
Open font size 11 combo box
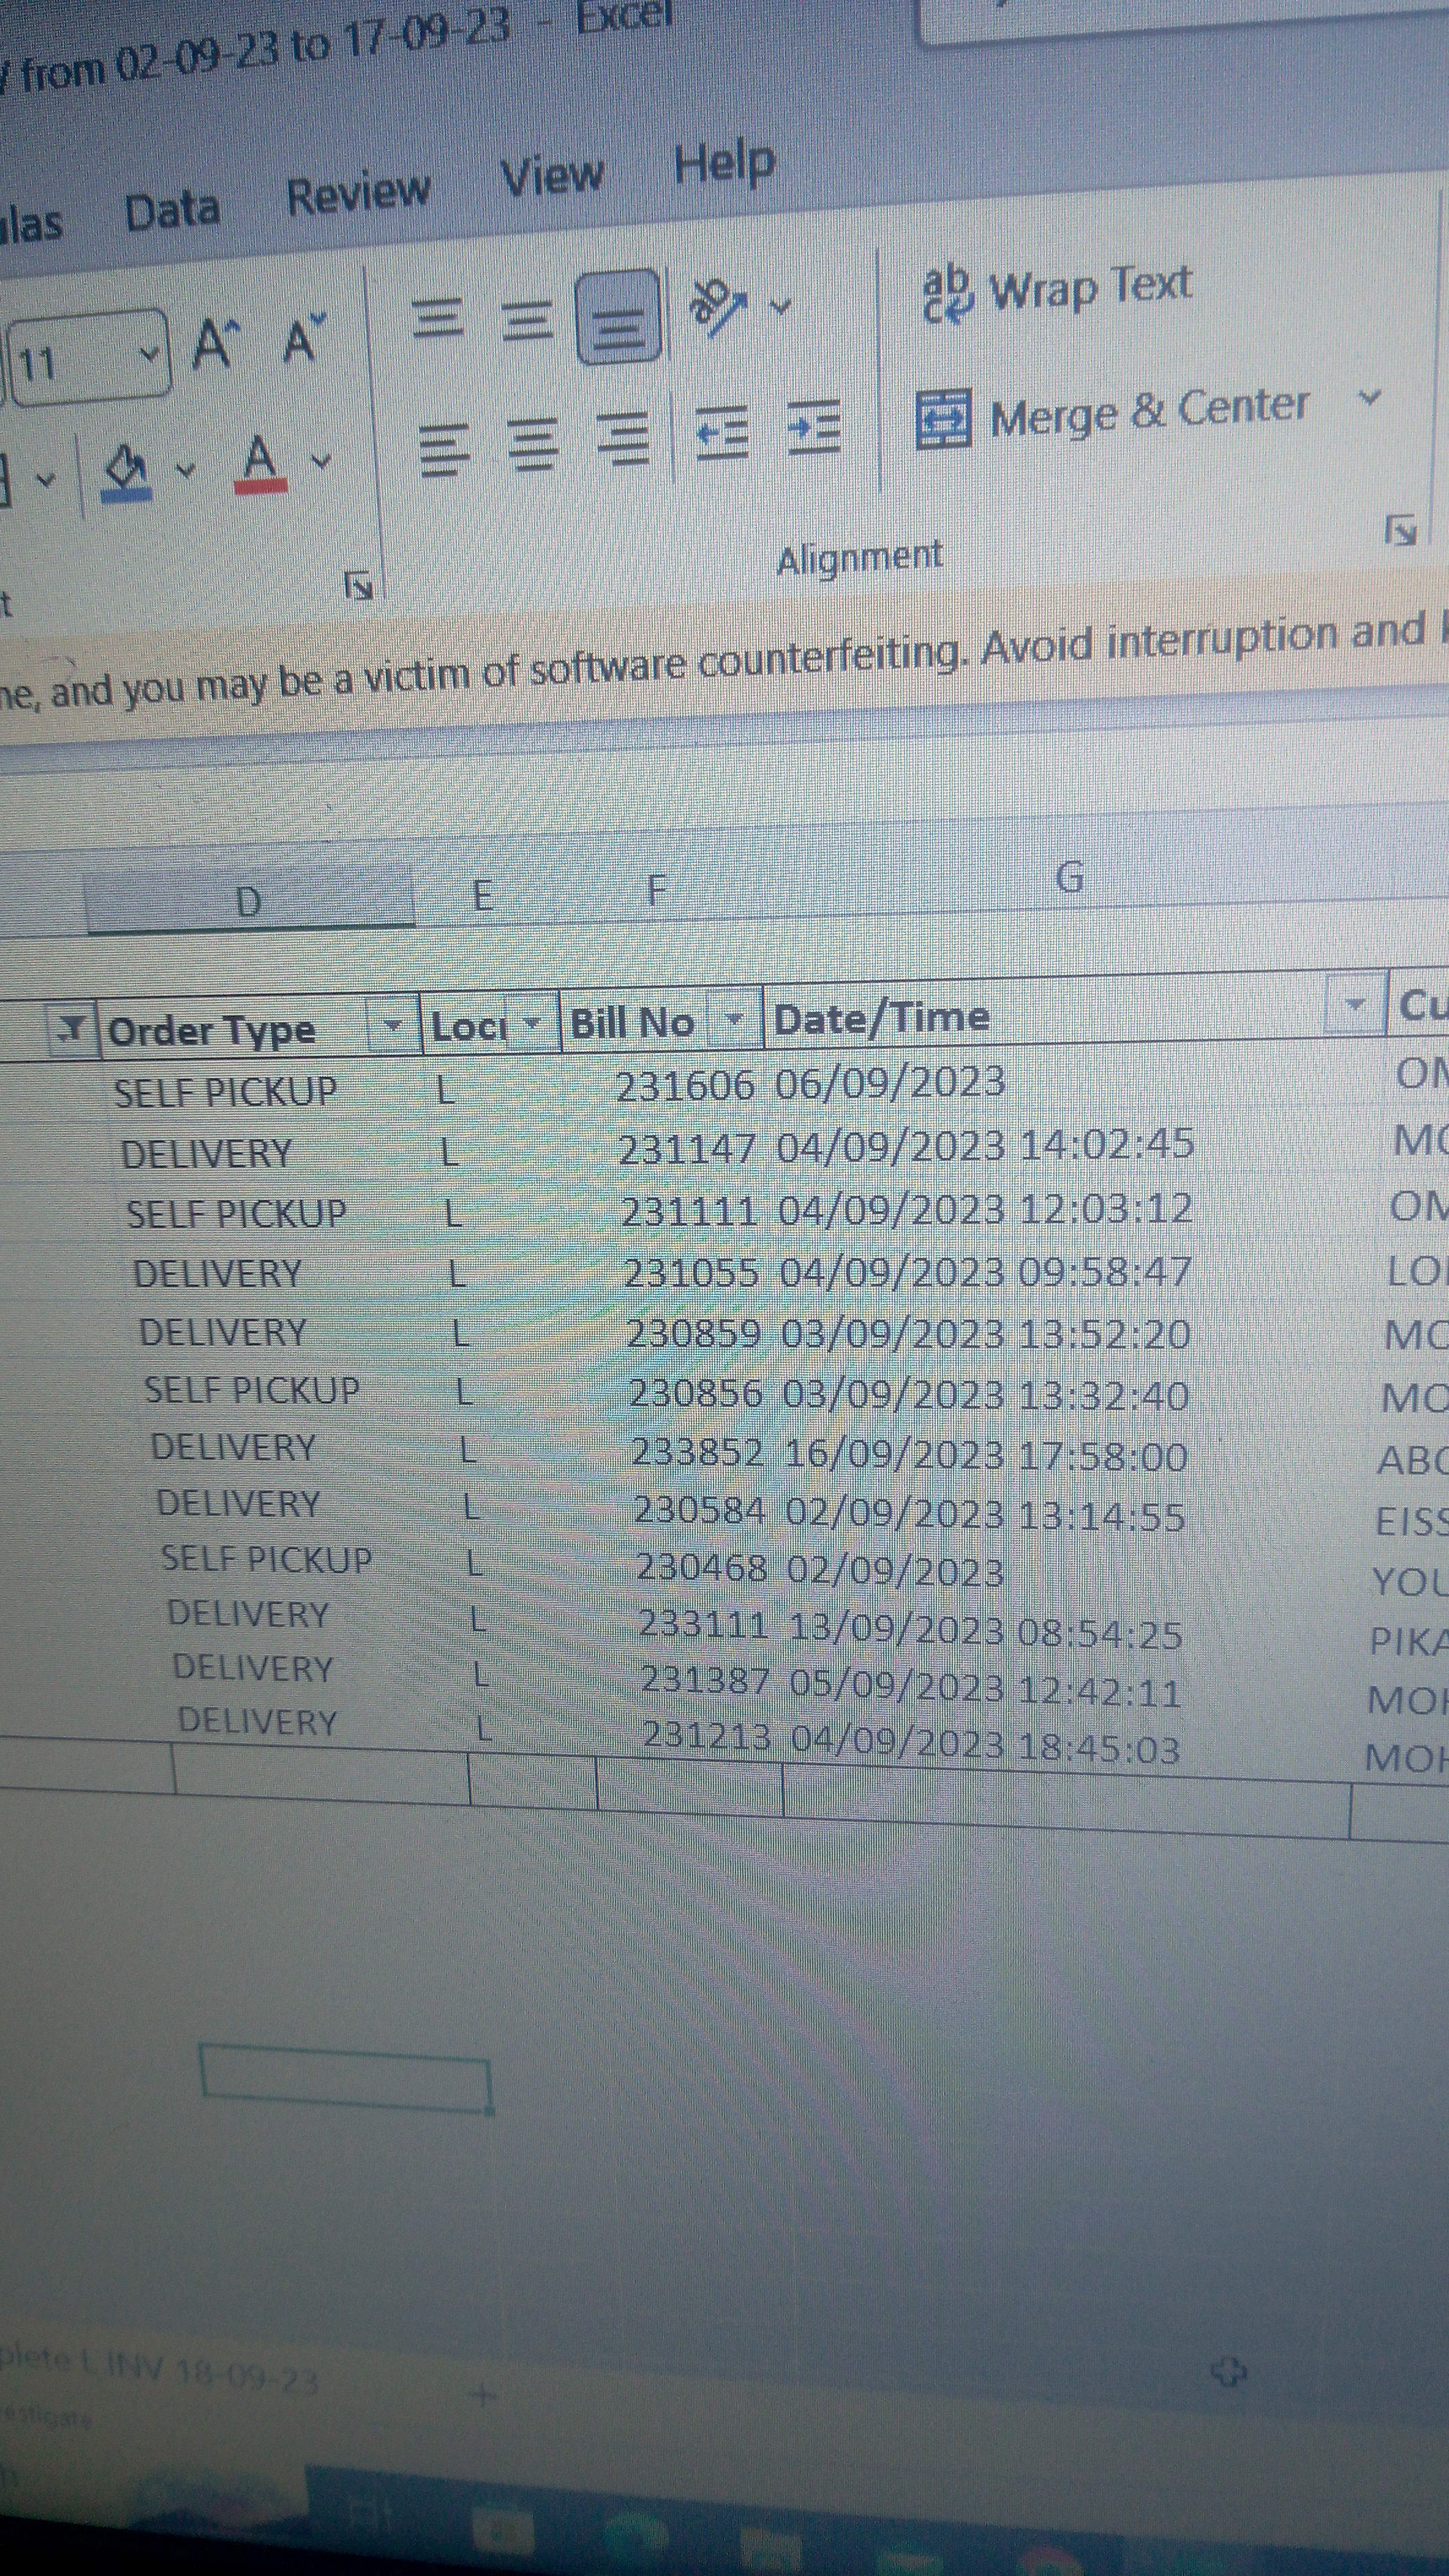[90, 358]
